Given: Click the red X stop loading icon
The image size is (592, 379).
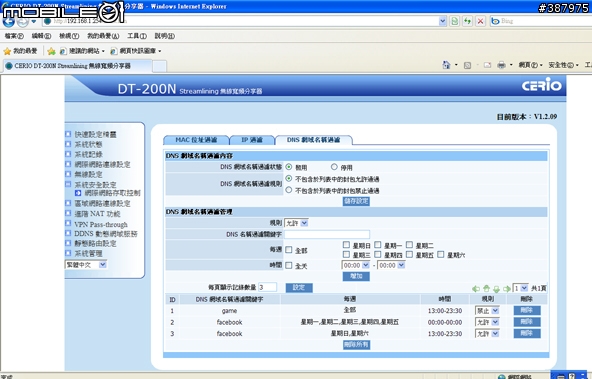Looking at the screenshot, I should 480,21.
